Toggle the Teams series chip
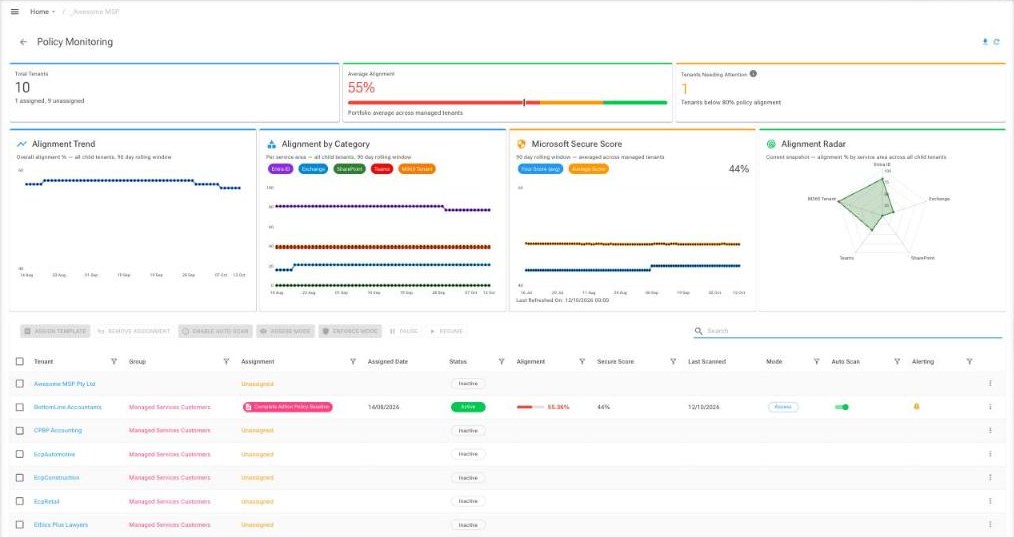 382,169
